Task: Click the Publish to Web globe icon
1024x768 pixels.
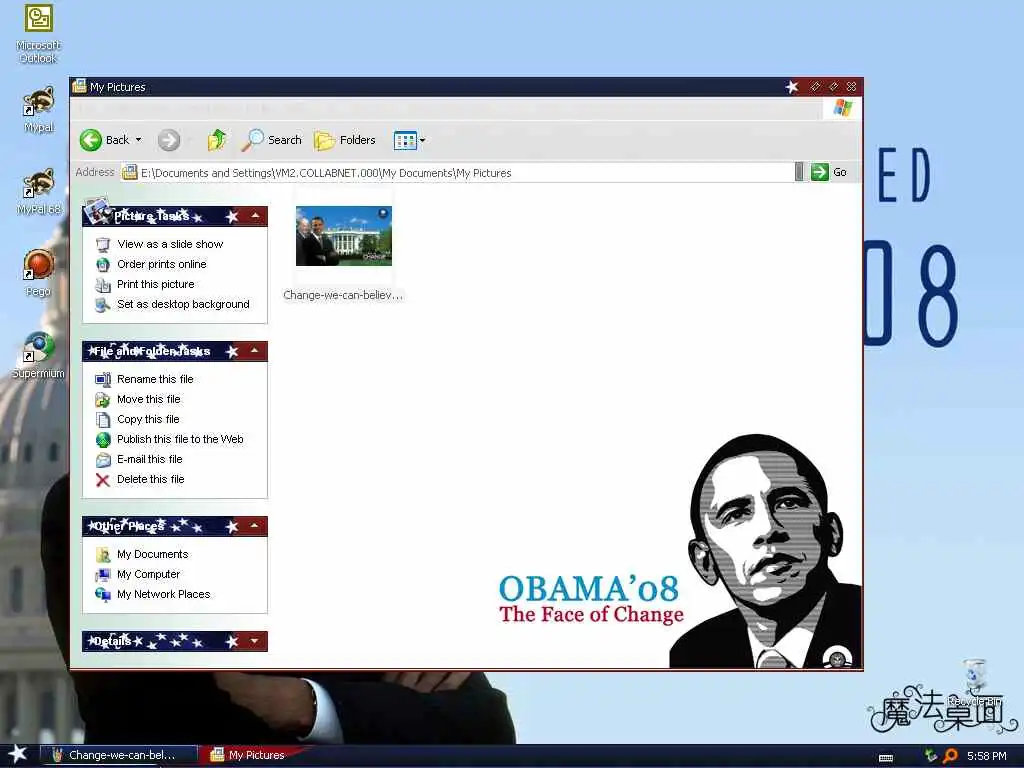Action: click(103, 440)
